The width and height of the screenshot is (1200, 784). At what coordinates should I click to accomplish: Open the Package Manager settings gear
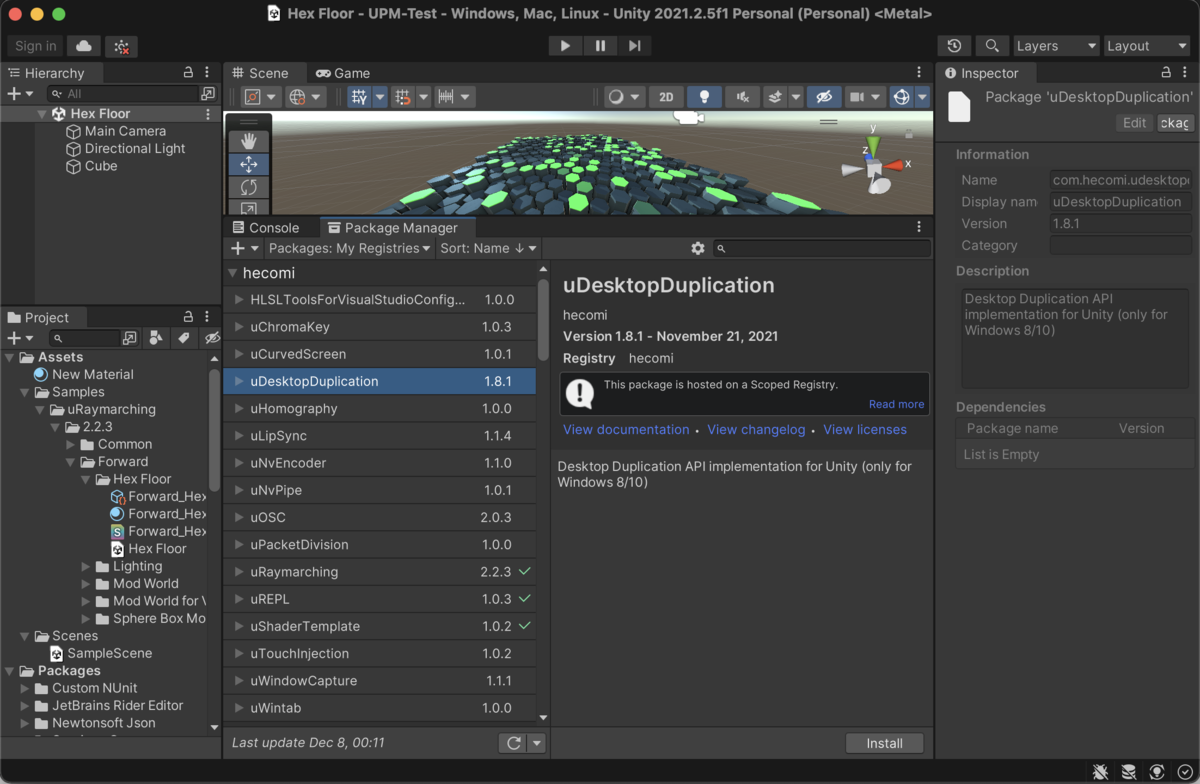pyautogui.click(x=697, y=248)
